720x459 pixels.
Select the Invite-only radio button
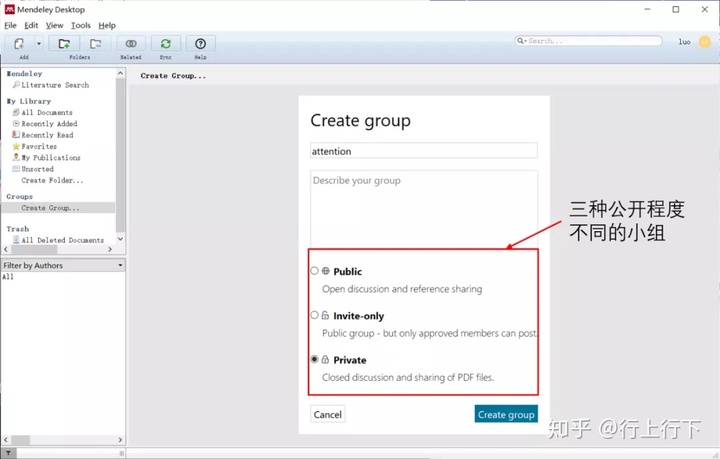314,315
